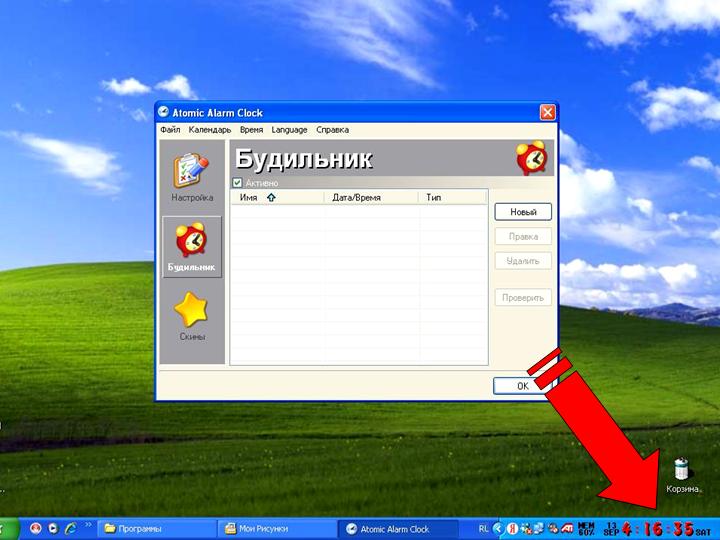The width and height of the screenshot is (720, 540).
Task: Click the Удалить button
Action: click(523, 261)
